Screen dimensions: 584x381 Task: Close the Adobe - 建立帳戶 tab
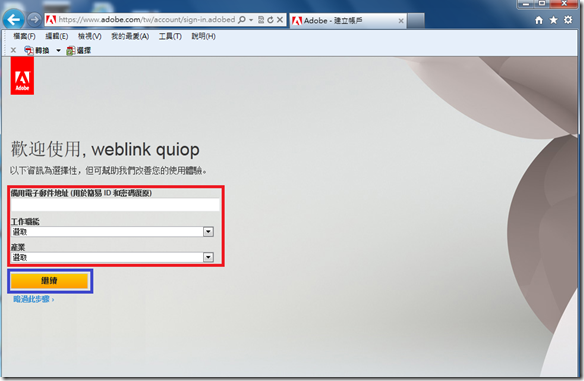coord(401,21)
